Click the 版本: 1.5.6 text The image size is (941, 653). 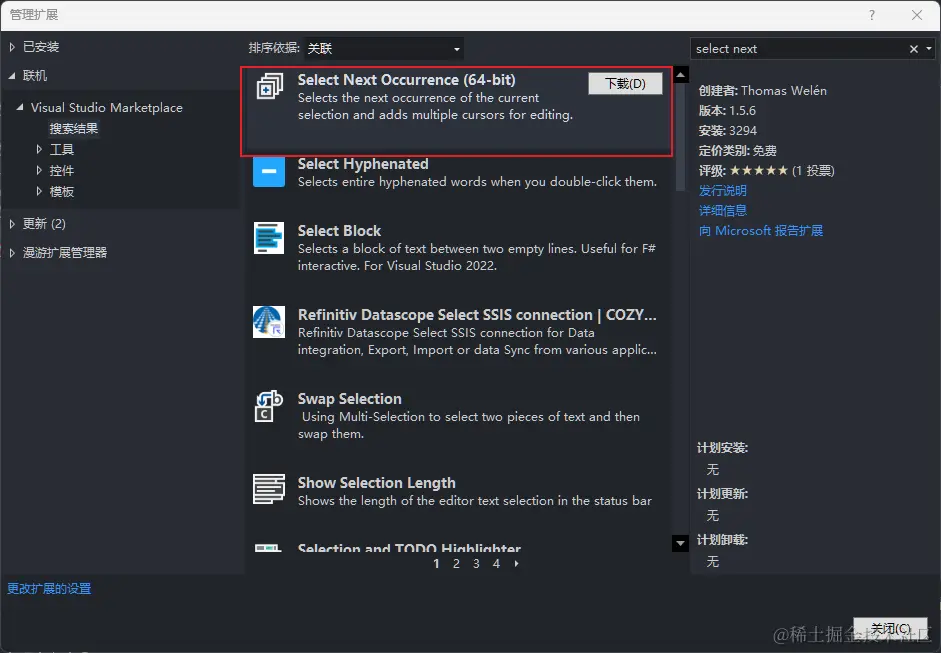(x=727, y=110)
